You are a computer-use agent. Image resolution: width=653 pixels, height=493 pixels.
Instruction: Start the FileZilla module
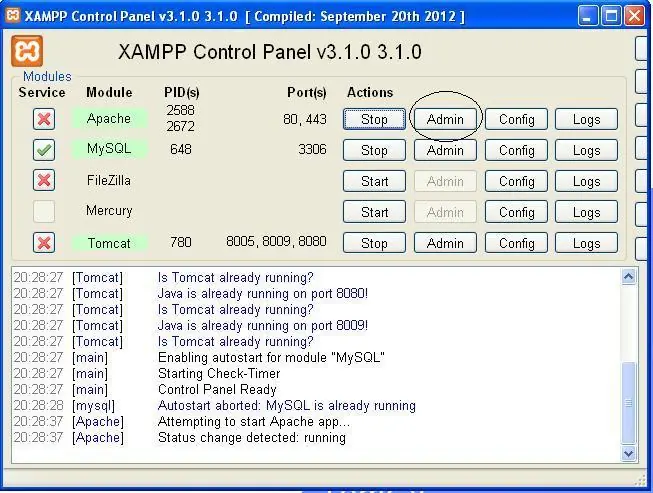374,181
